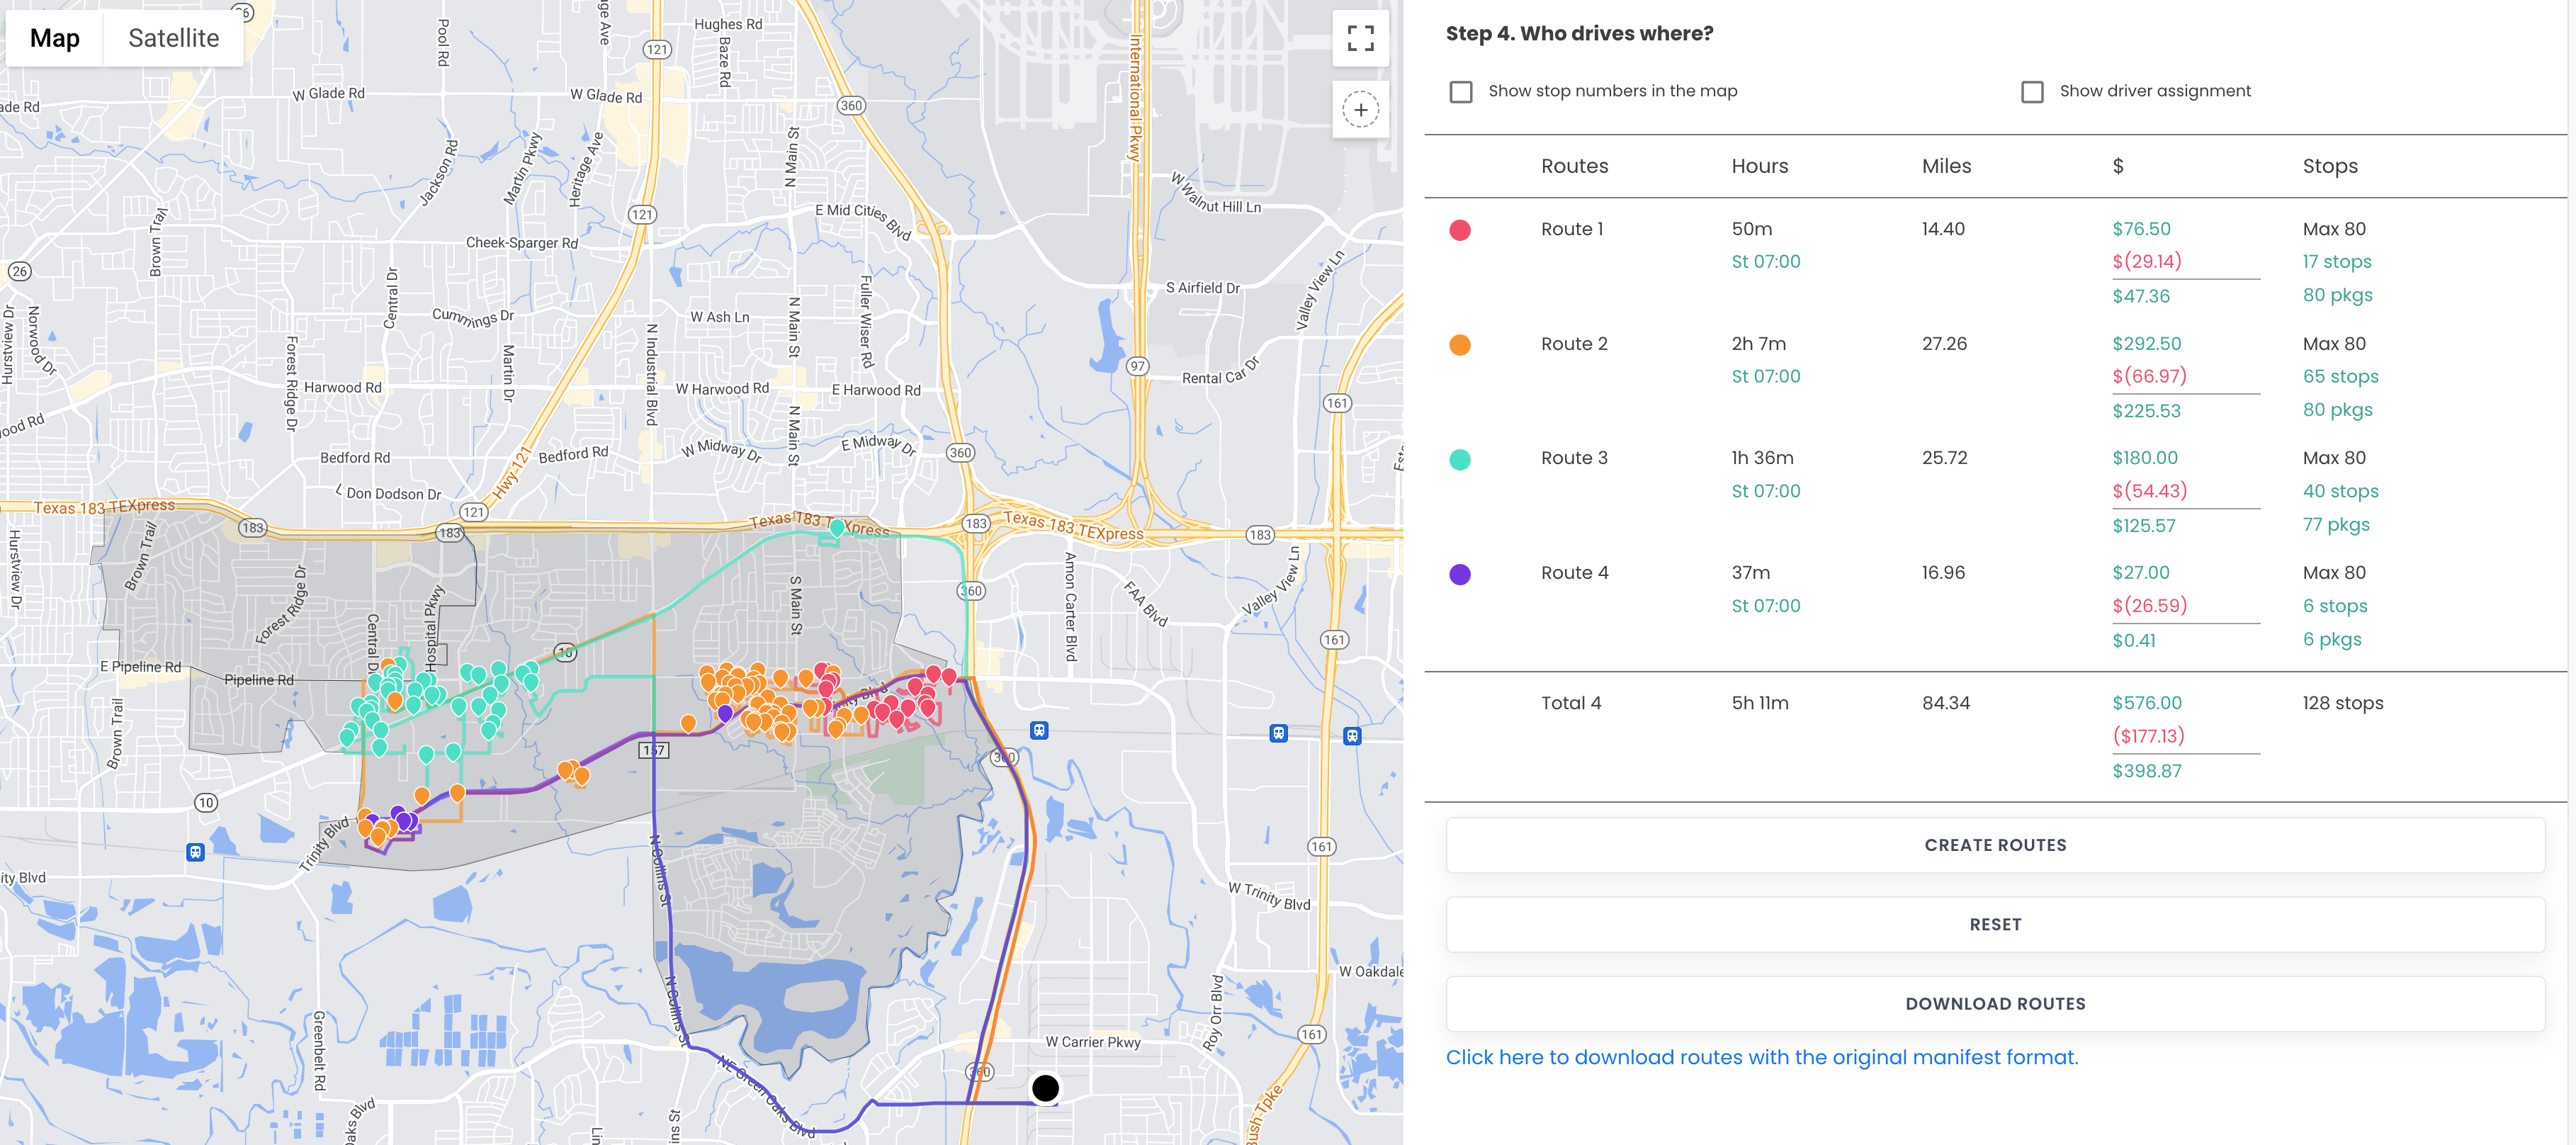This screenshot has height=1145, width=2576.
Task: Enable show driver assignment checkbox
Action: coord(2031,92)
